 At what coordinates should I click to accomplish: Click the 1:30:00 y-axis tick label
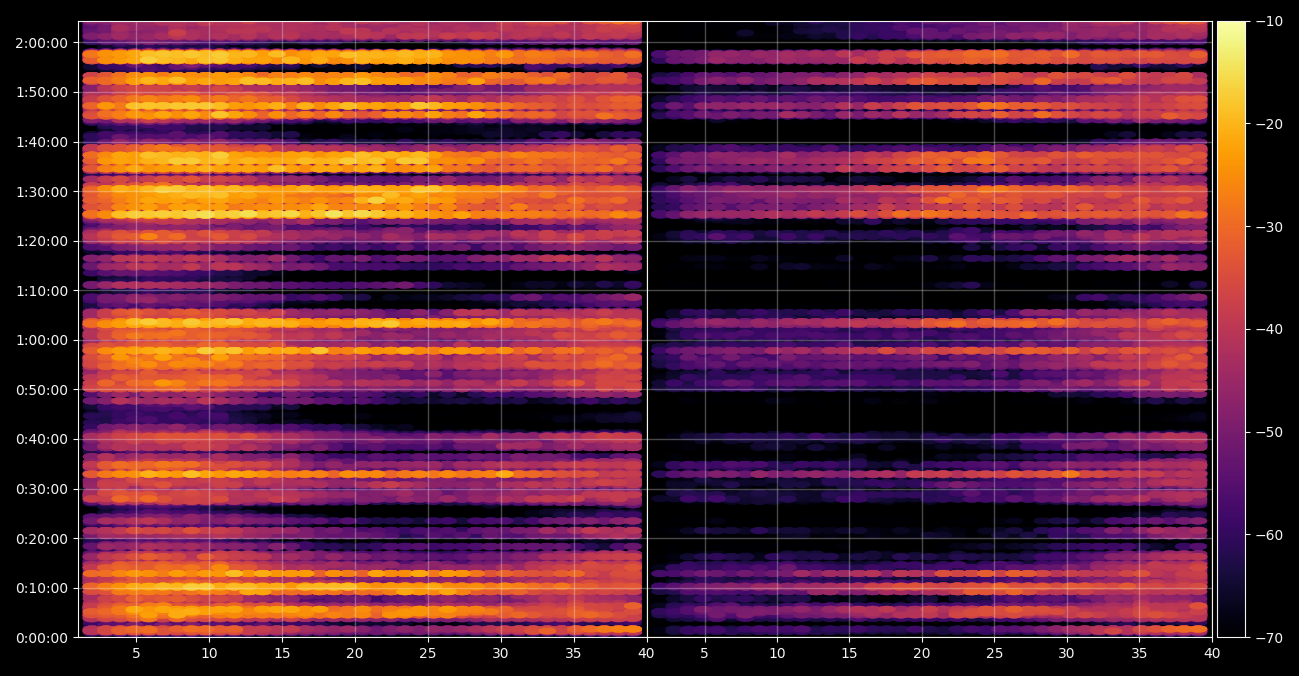click(42, 191)
